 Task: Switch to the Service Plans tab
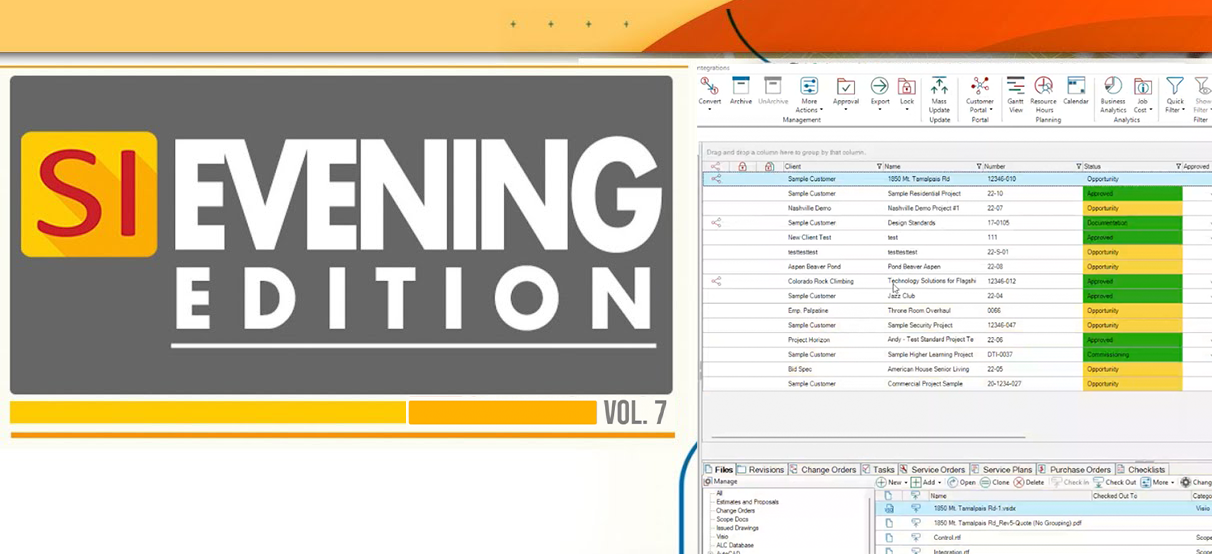[1002, 469]
